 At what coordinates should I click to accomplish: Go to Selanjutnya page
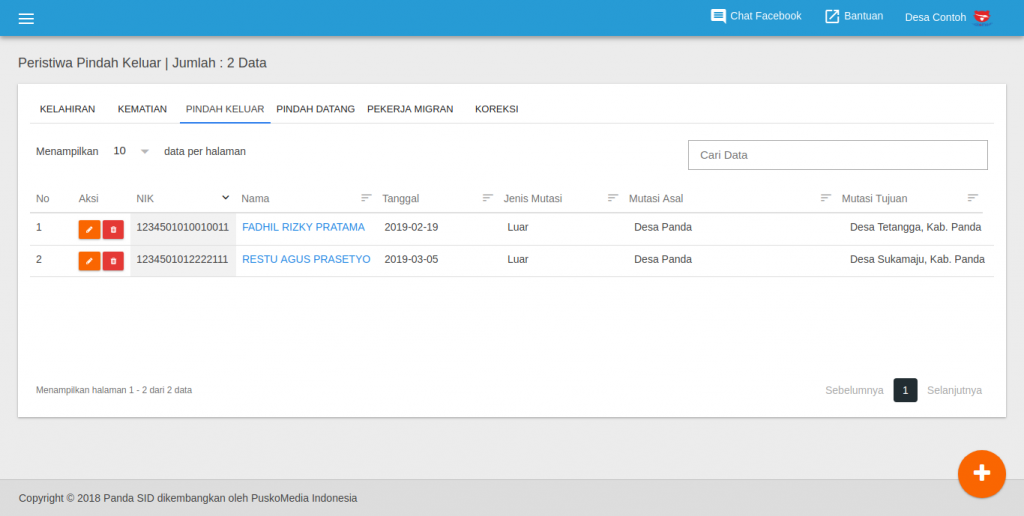click(x=954, y=391)
